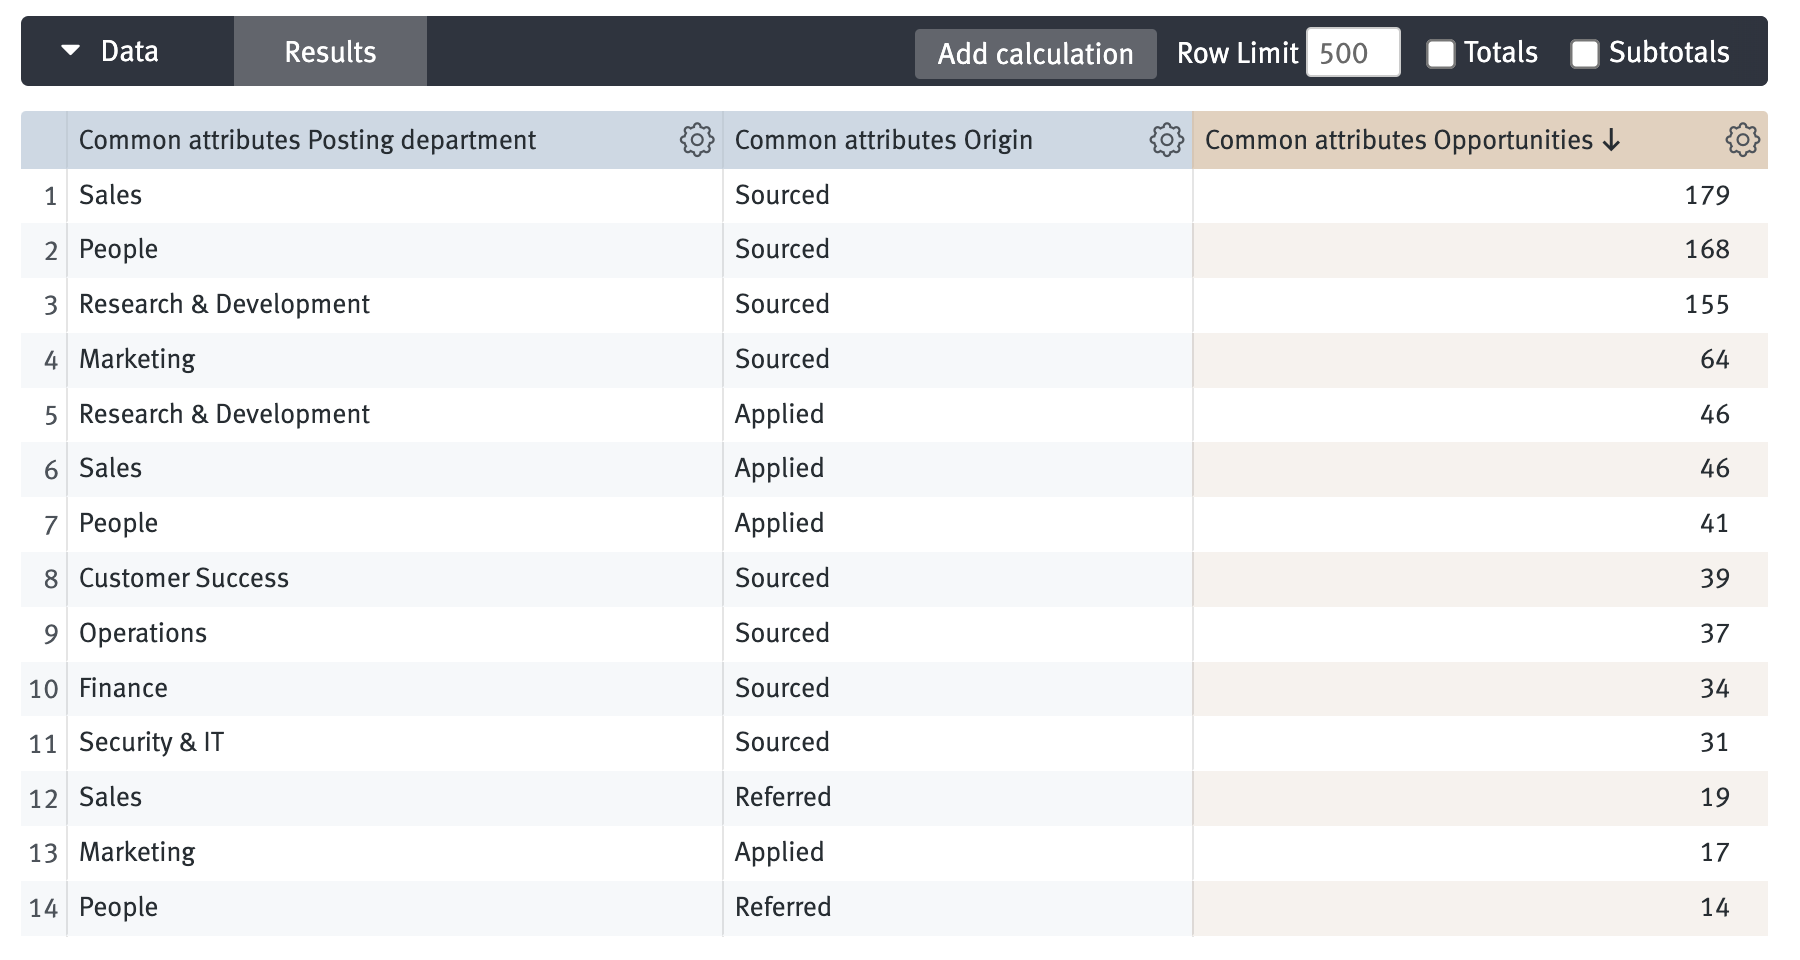This screenshot has height=960, width=1800.
Task: Sort by the Common attributes Origin column header
Action: point(884,140)
